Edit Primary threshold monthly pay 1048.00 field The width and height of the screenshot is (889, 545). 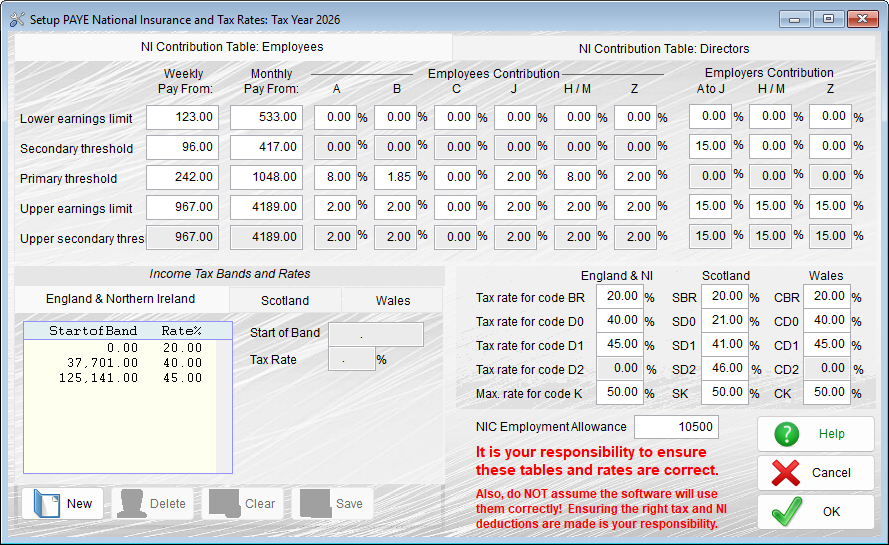coord(266,178)
